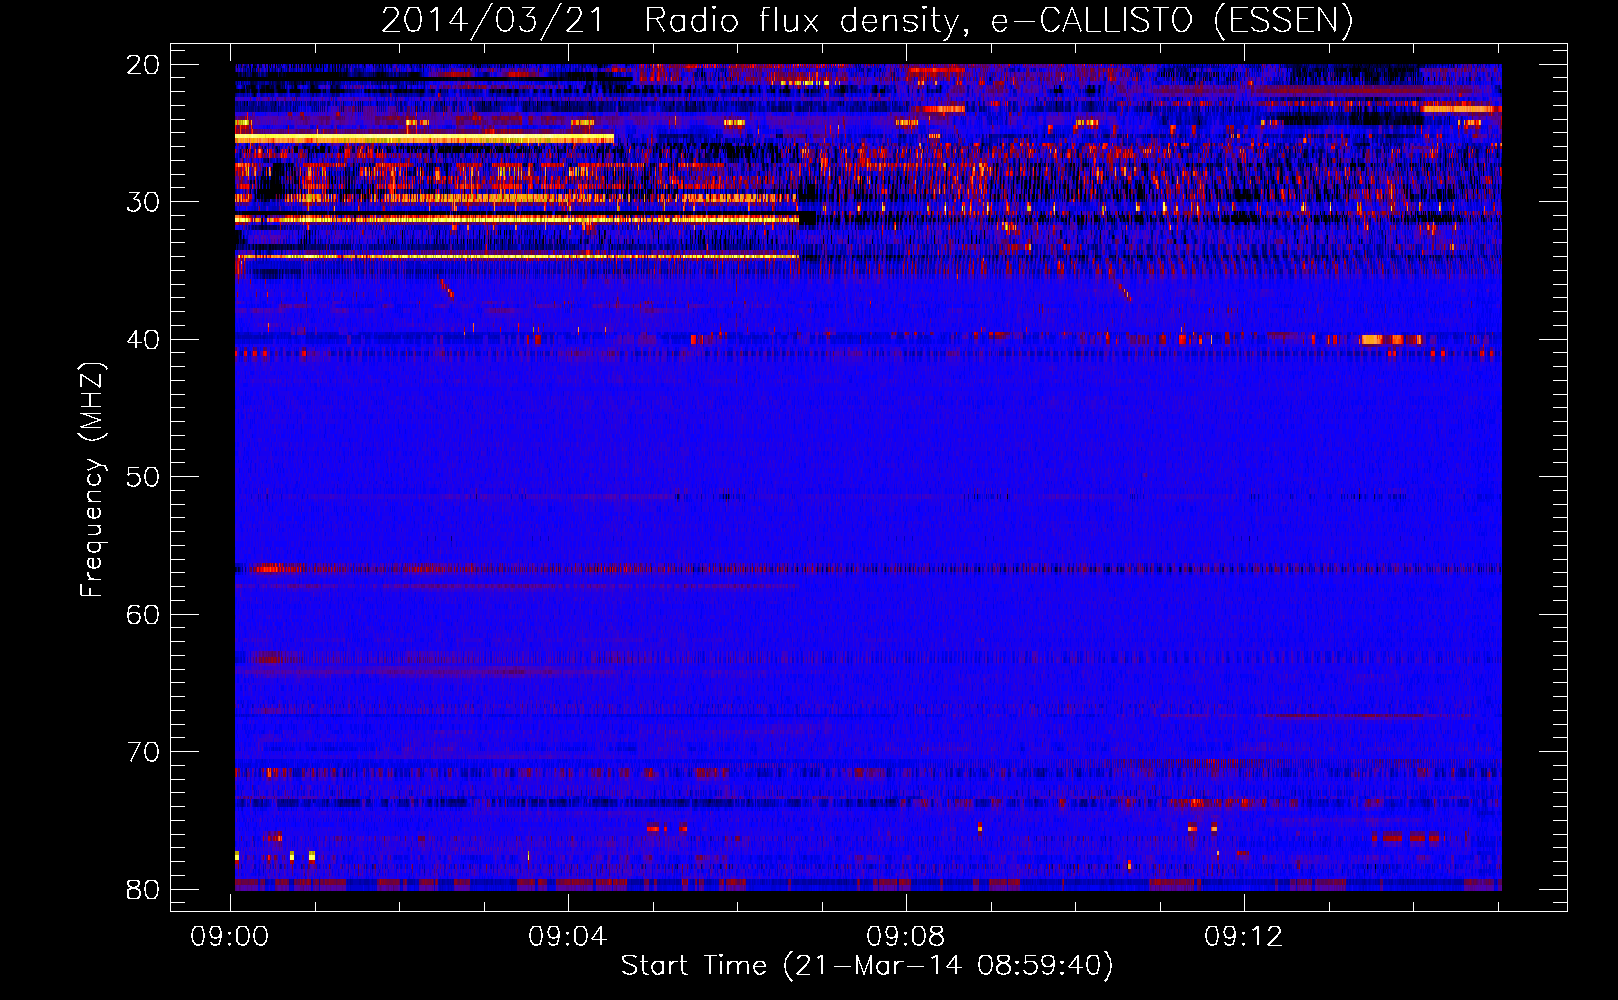Click the 40 MHz frequency tick label
The image size is (1618, 1000).
[143, 340]
